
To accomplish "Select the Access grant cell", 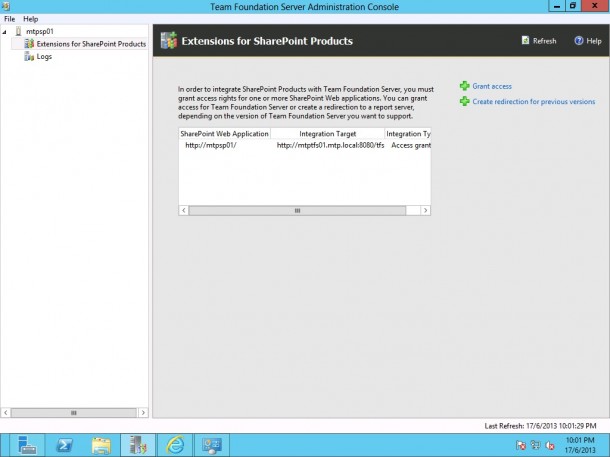I will pos(411,145).
